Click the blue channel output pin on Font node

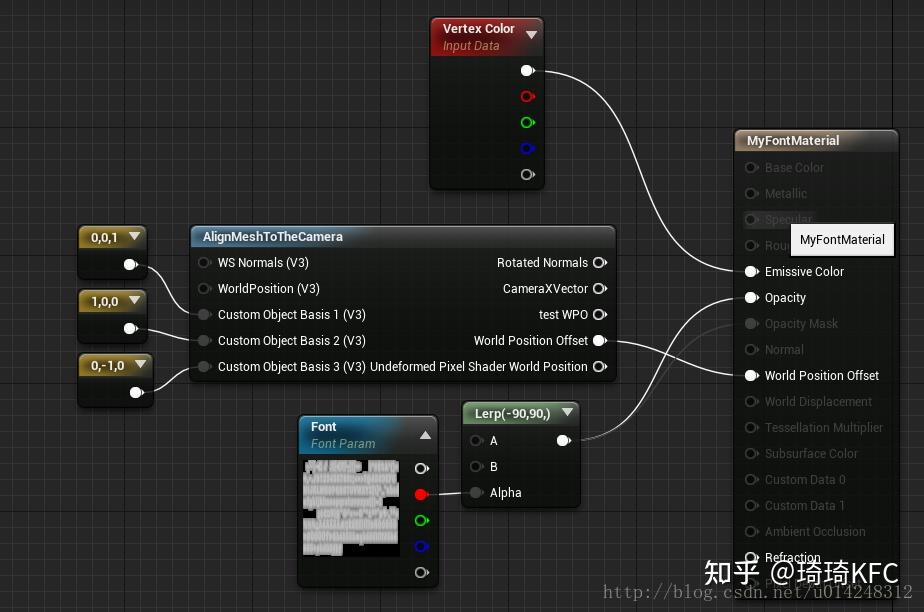click(x=421, y=545)
